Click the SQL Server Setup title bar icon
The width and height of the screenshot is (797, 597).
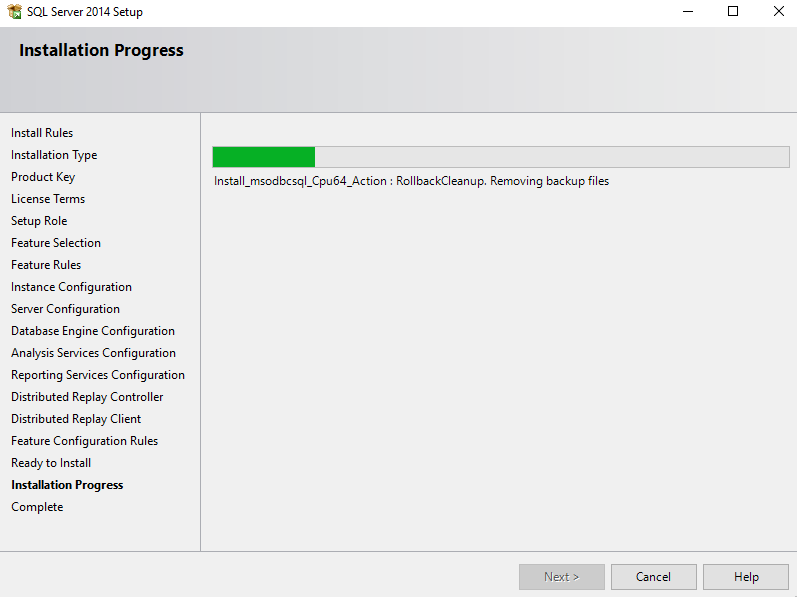pyautogui.click(x=14, y=11)
